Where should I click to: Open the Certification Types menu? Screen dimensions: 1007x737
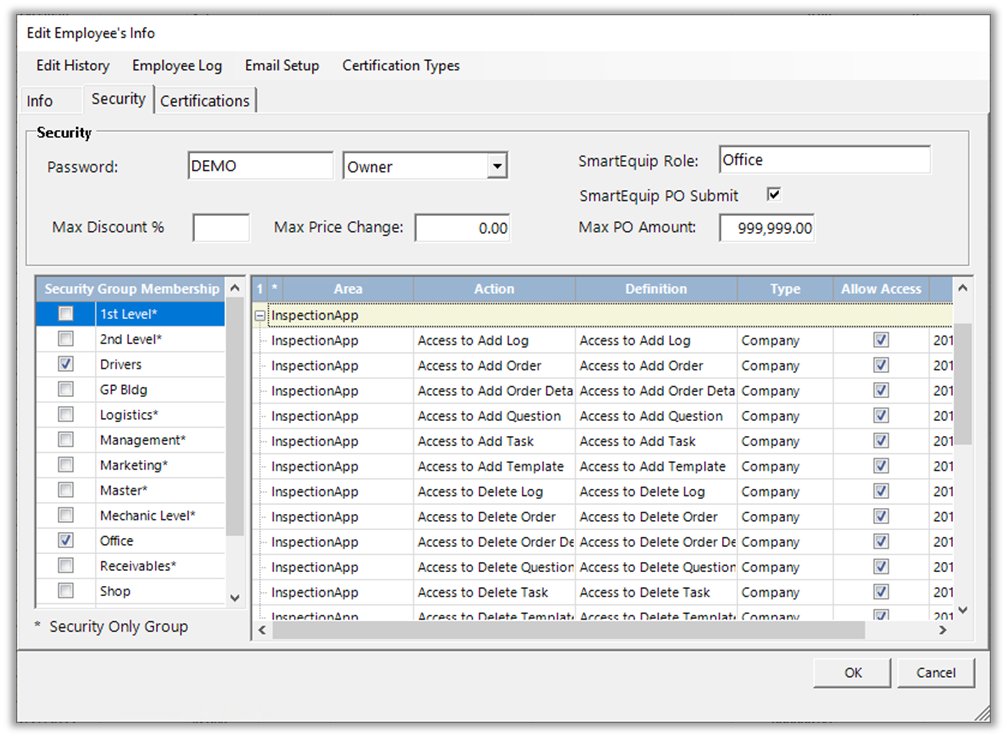401,66
